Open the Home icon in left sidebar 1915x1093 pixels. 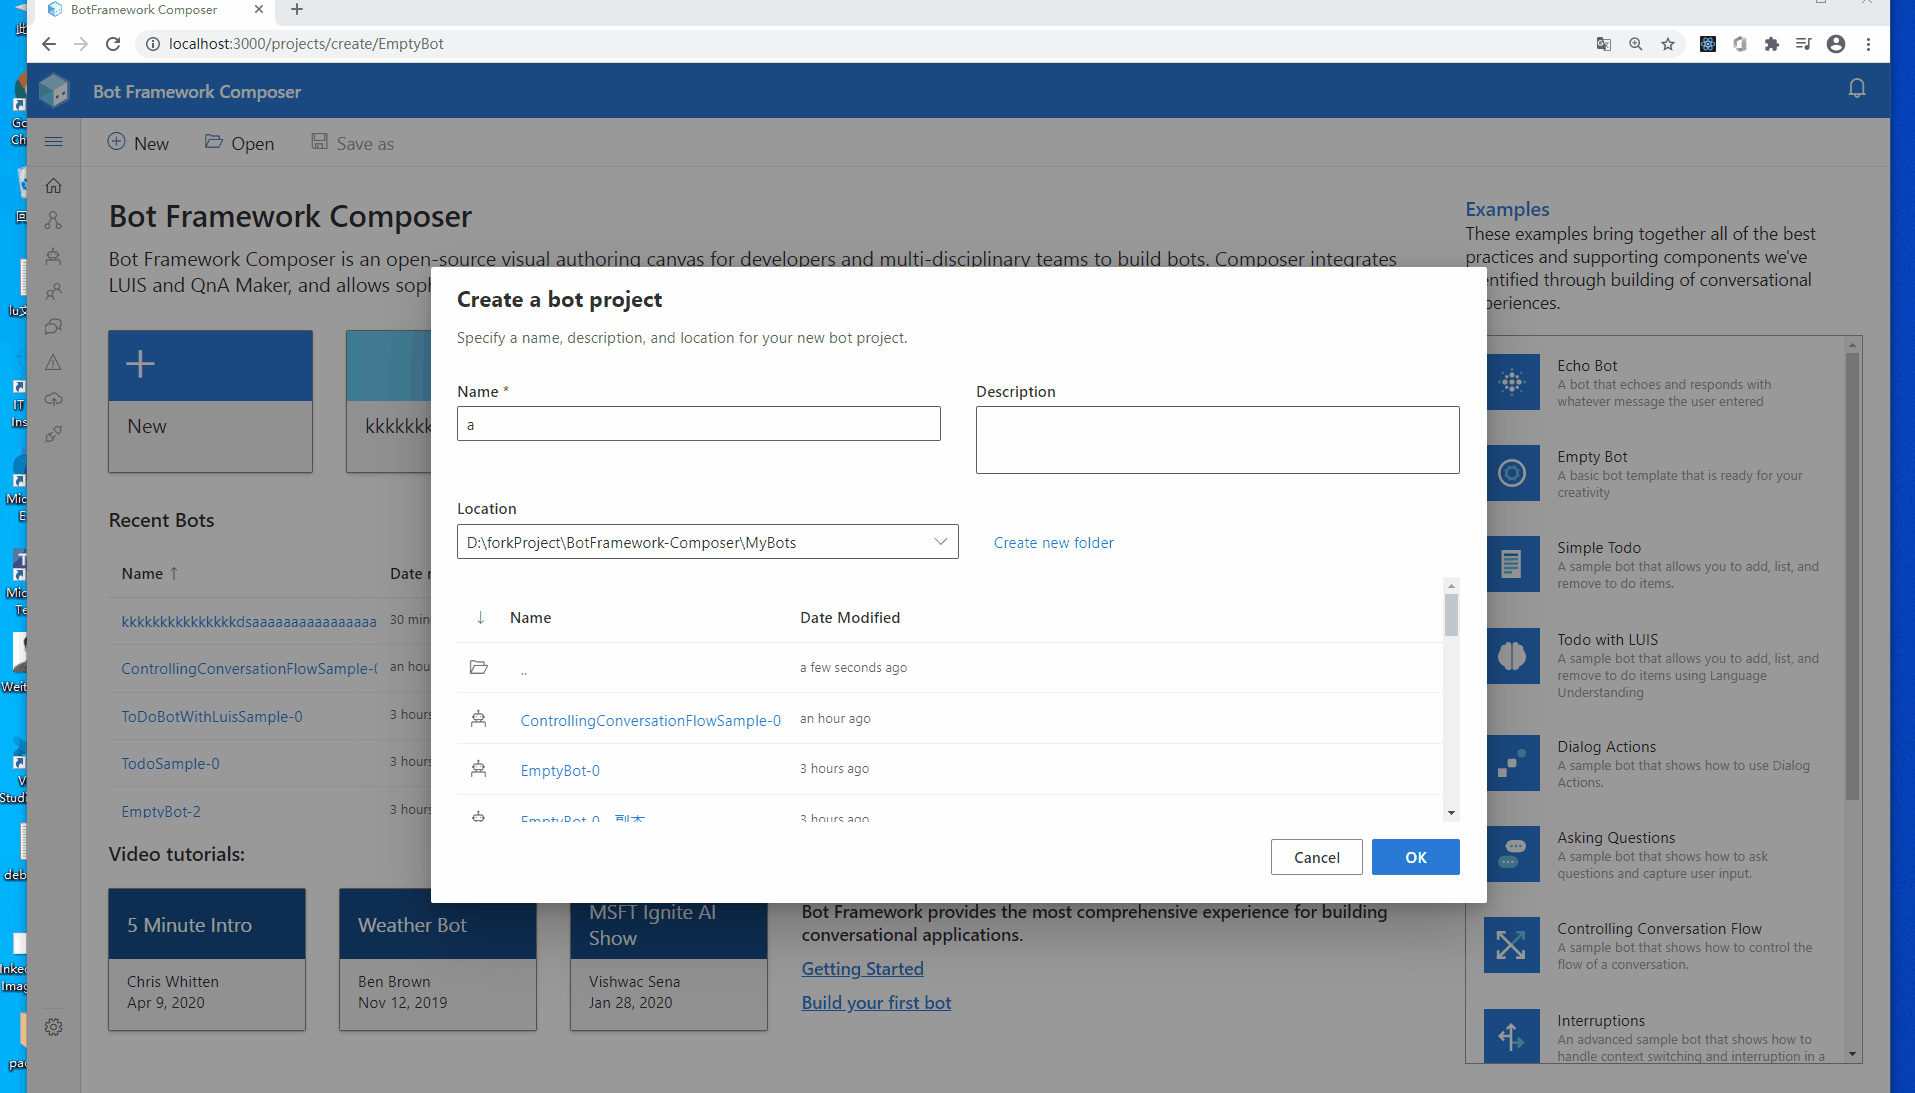[54, 185]
